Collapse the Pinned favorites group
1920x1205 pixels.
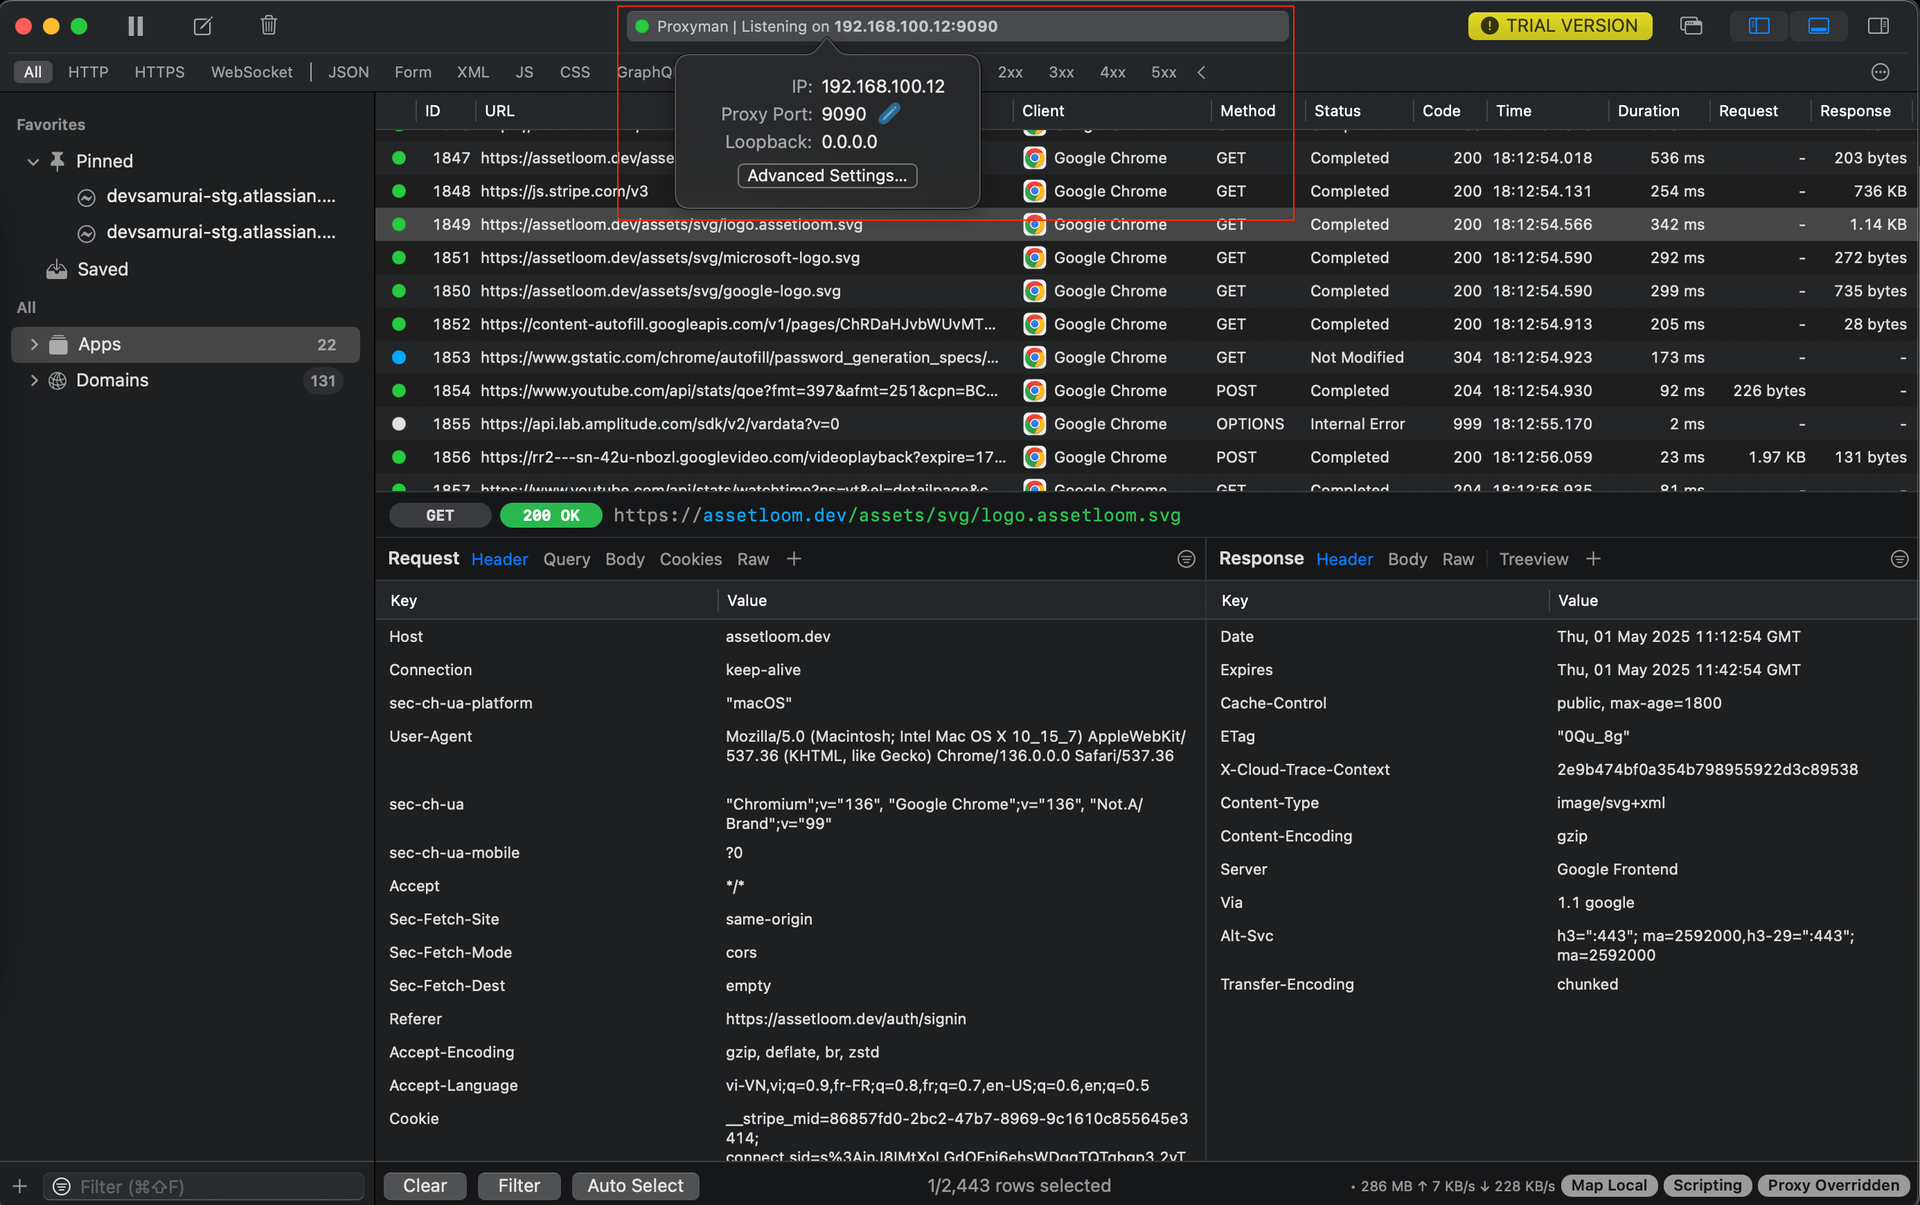pos(33,161)
